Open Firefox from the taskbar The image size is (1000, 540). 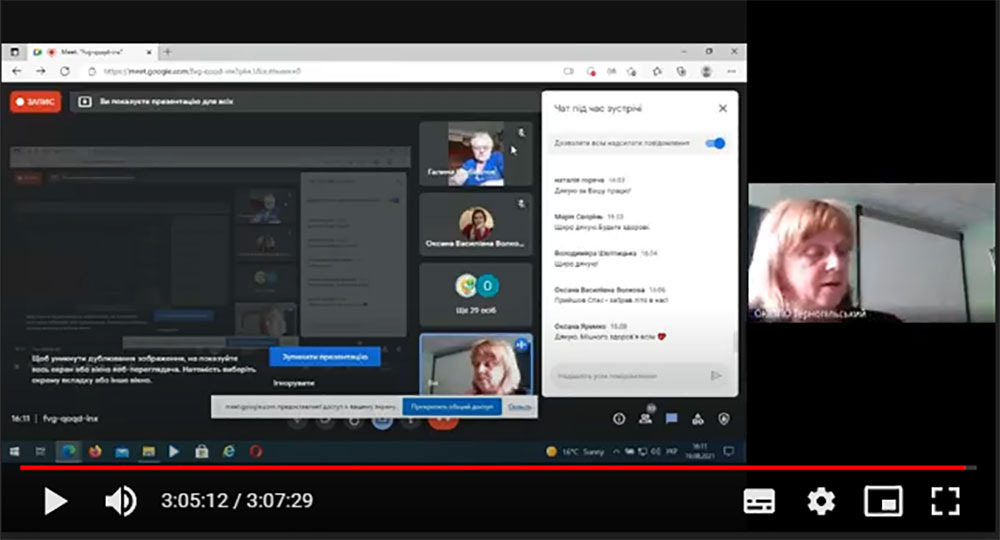coord(95,451)
